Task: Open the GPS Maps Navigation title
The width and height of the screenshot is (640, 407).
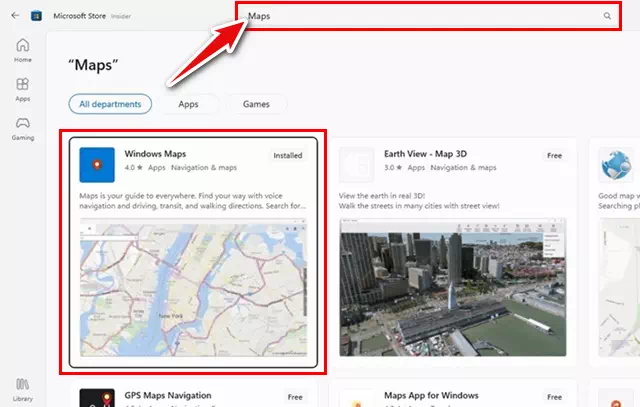Action: pyautogui.click(x=168, y=395)
